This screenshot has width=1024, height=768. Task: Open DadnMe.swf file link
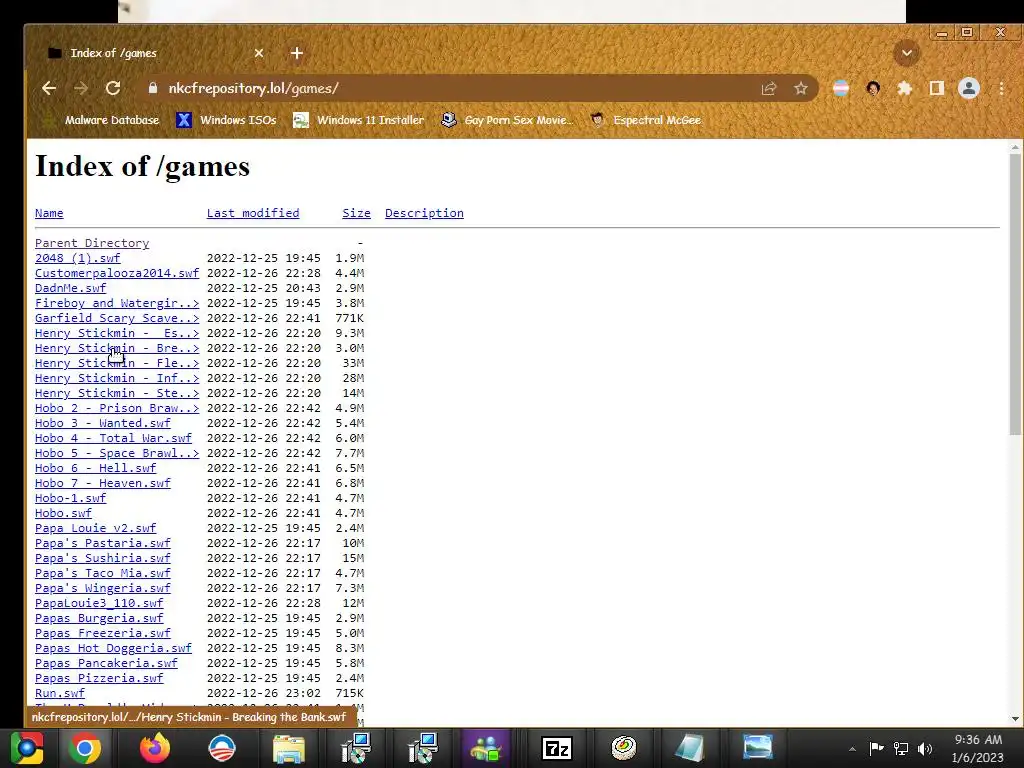pos(71,288)
